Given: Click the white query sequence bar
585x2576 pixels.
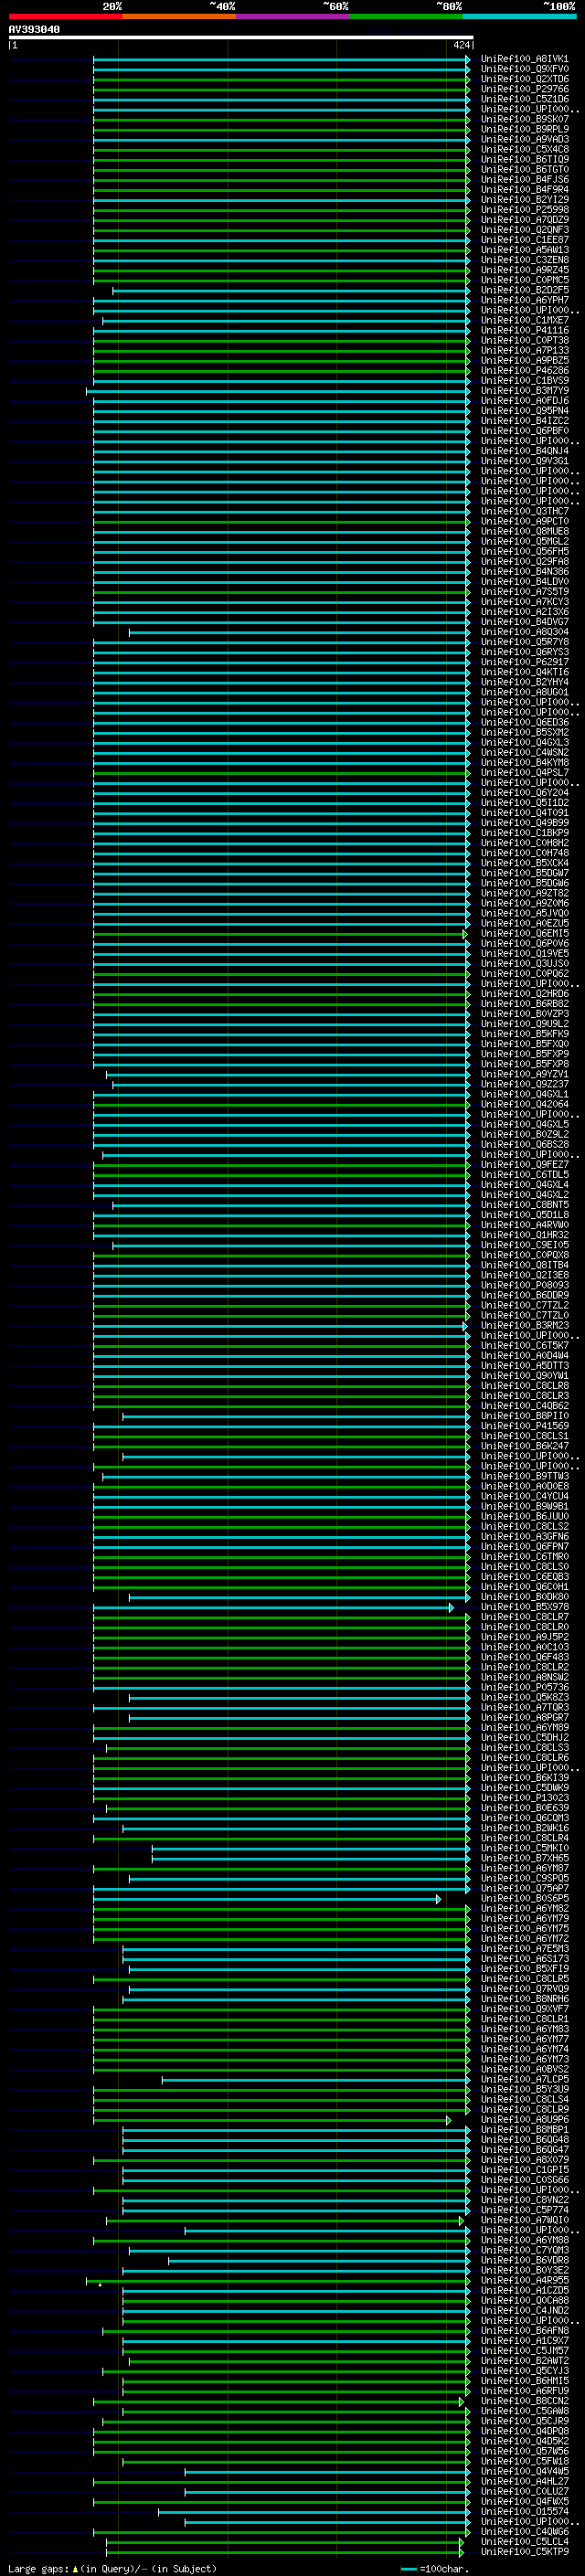Looking at the screenshot, I should click(241, 38).
